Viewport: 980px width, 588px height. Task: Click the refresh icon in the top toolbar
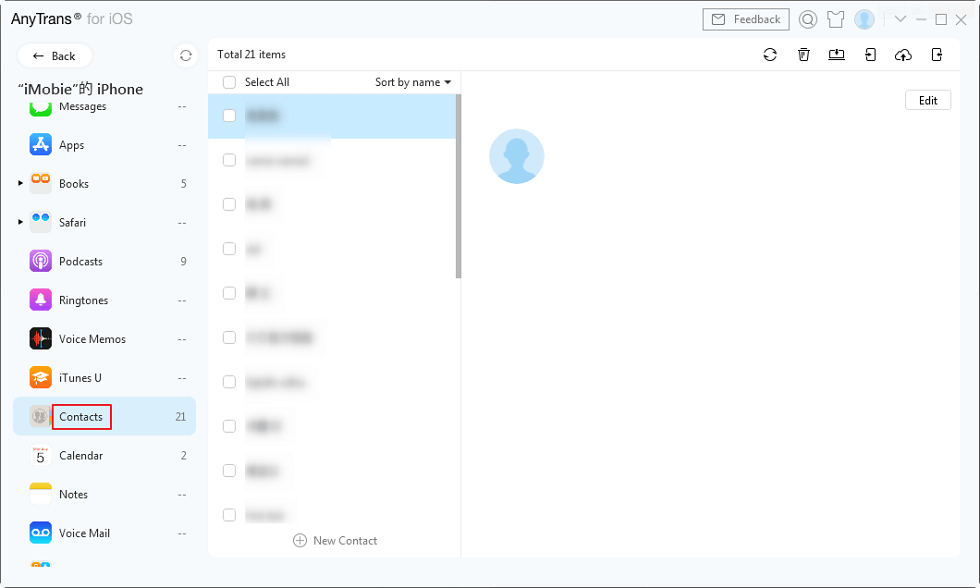point(769,55)
